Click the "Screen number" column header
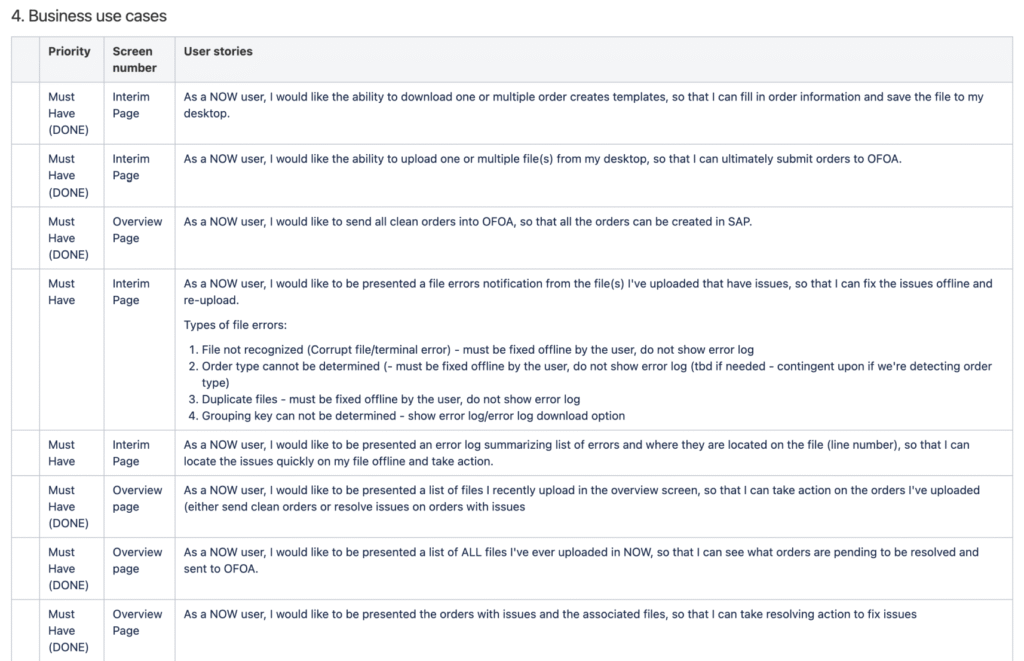Viewport: 1024px width, 661px height. [x=134, y=59]
